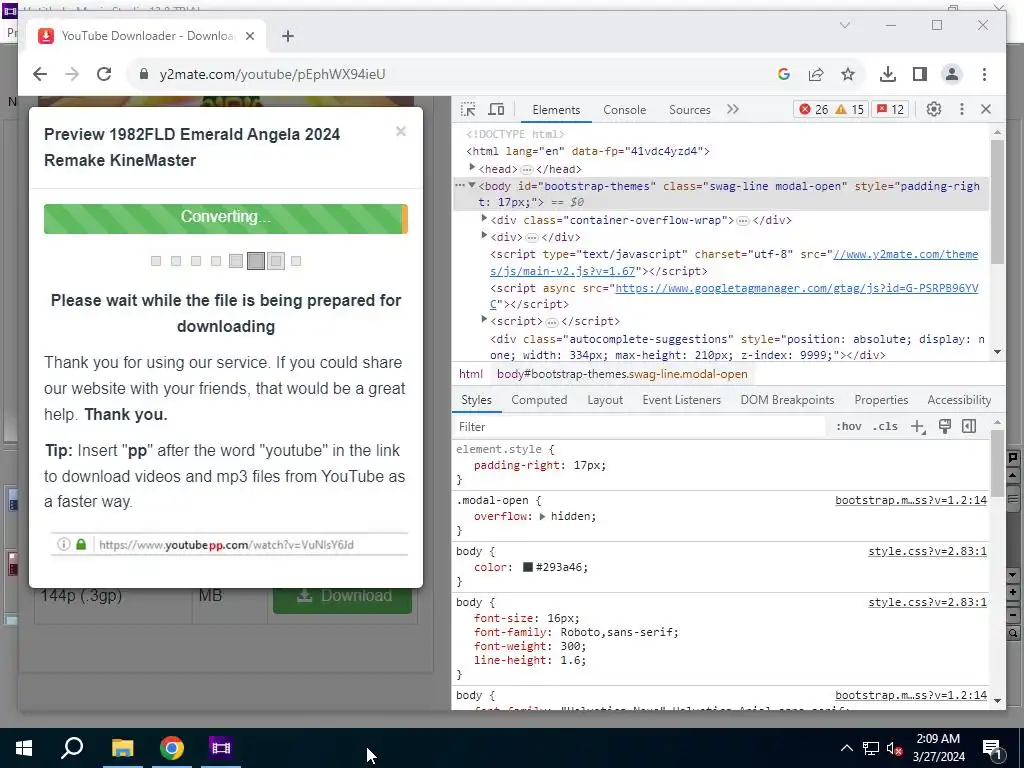Image resolution: width=1024 pixels, height=768 pixels.
Task: Open the Event Listeners sub-tab
Action: tap(682, 400)
